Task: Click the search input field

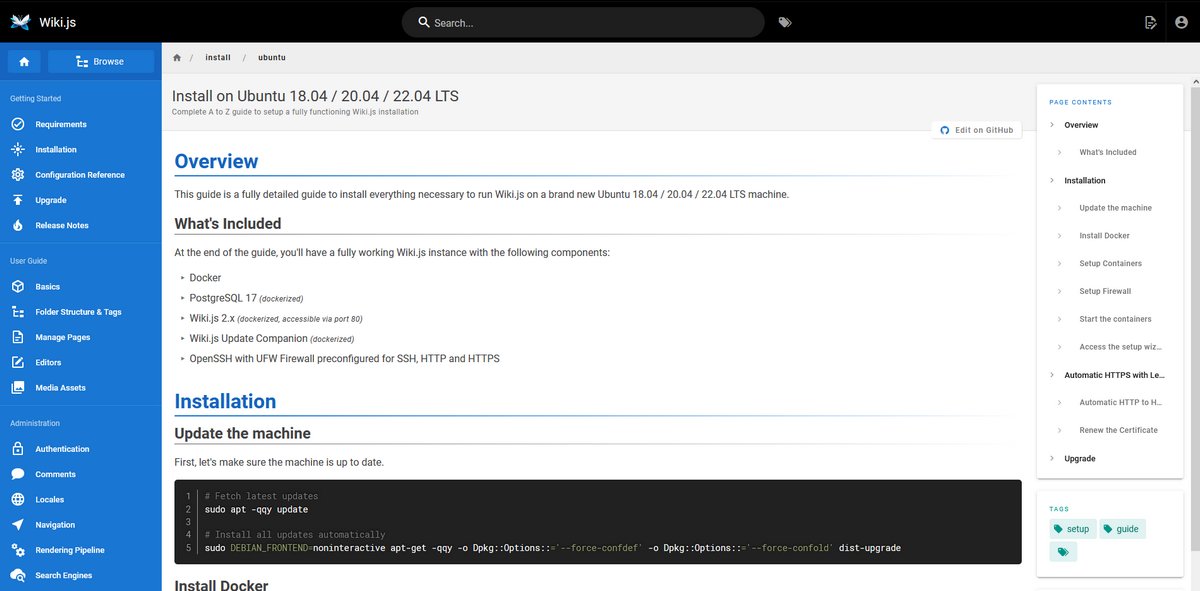Action: (583, 22)
